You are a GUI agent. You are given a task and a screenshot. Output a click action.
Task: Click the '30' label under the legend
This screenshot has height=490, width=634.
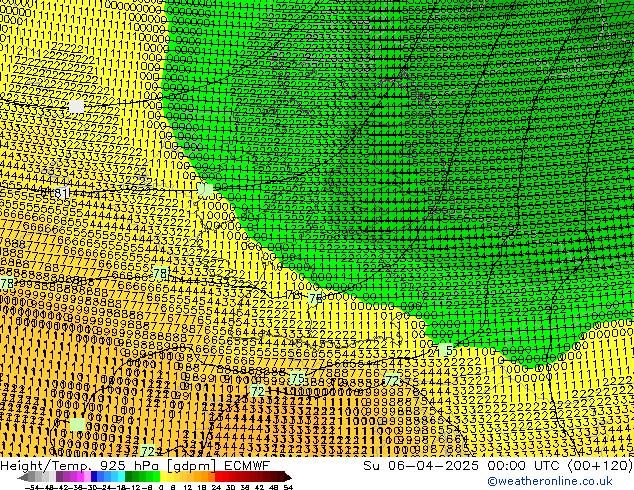click(x=230, y=487)
